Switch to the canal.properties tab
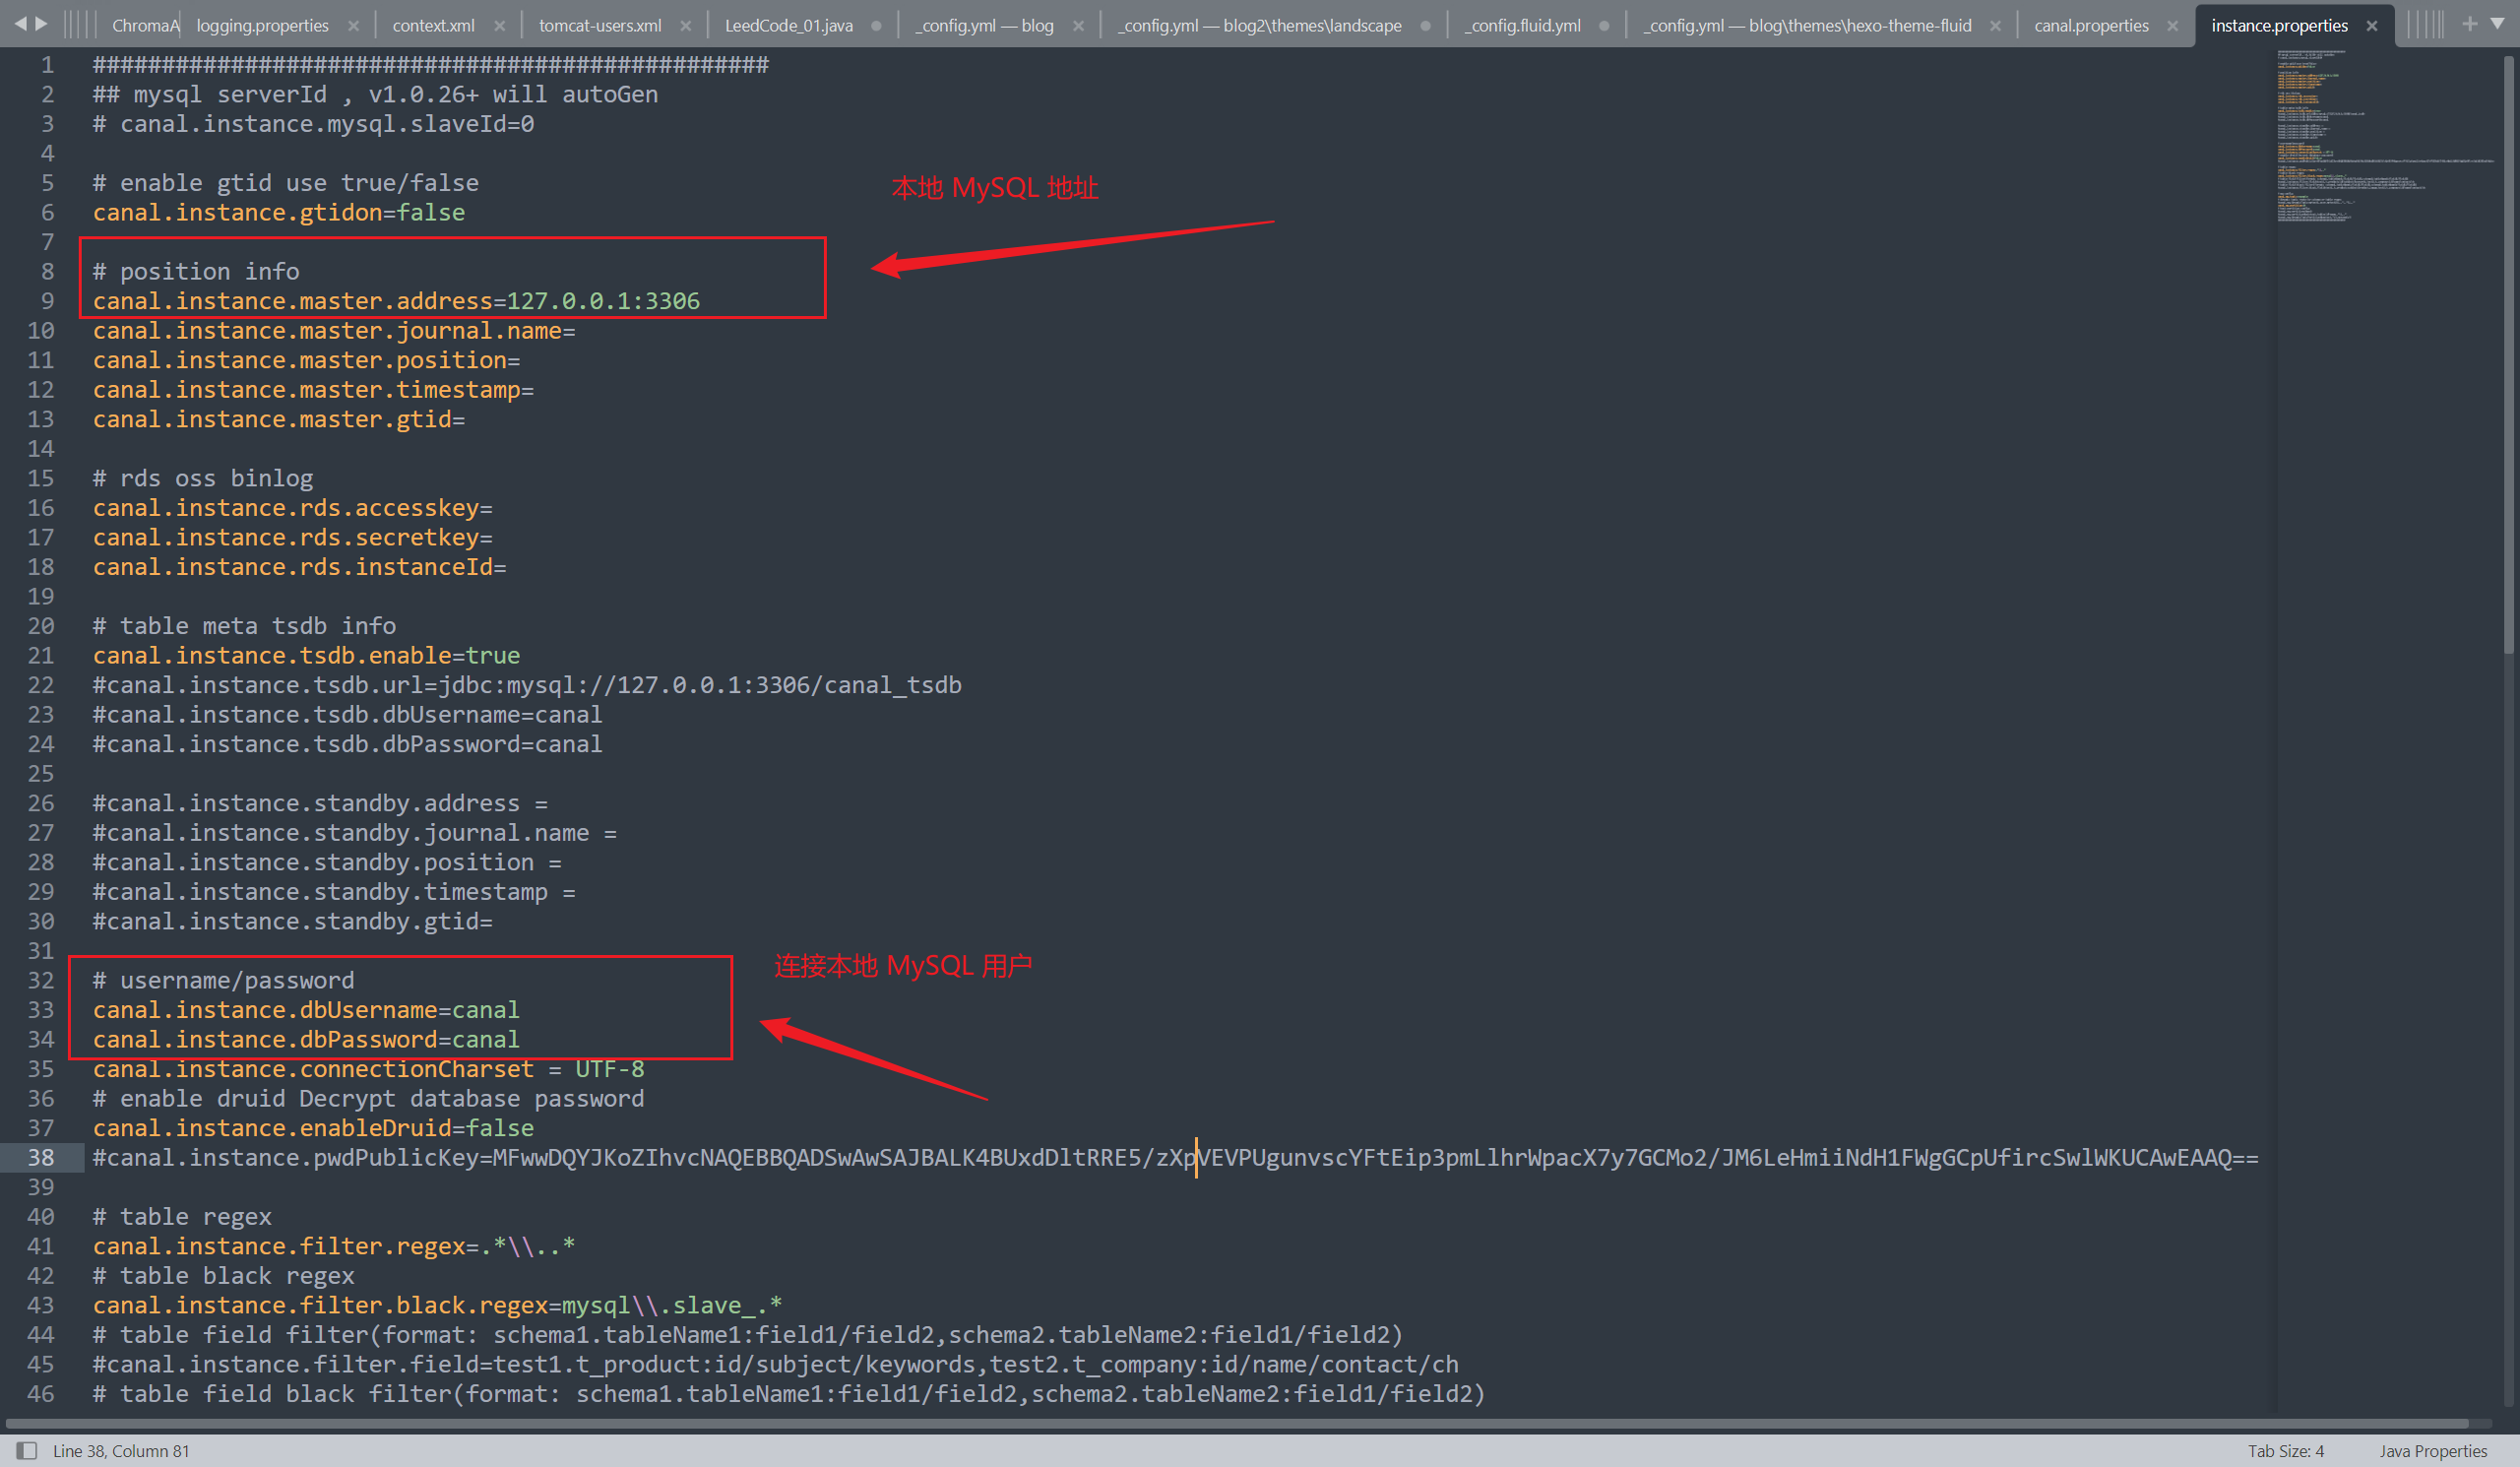The width and height of the screenshot is (2520, 1467). pos(2091,26)
